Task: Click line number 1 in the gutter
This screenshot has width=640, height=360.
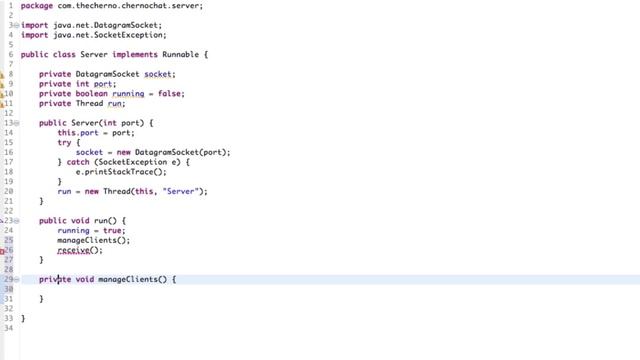Action: click(x=11, y=6)
